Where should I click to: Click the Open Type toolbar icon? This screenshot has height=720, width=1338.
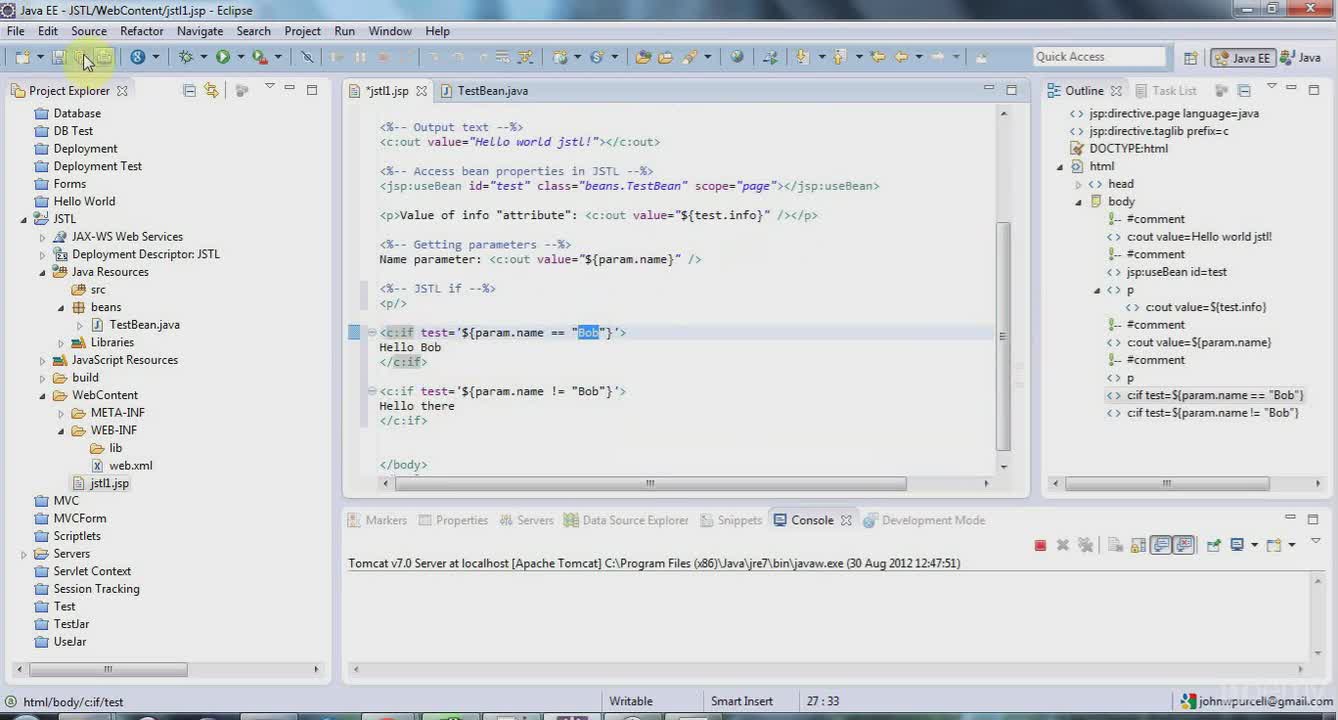point(643,57)
